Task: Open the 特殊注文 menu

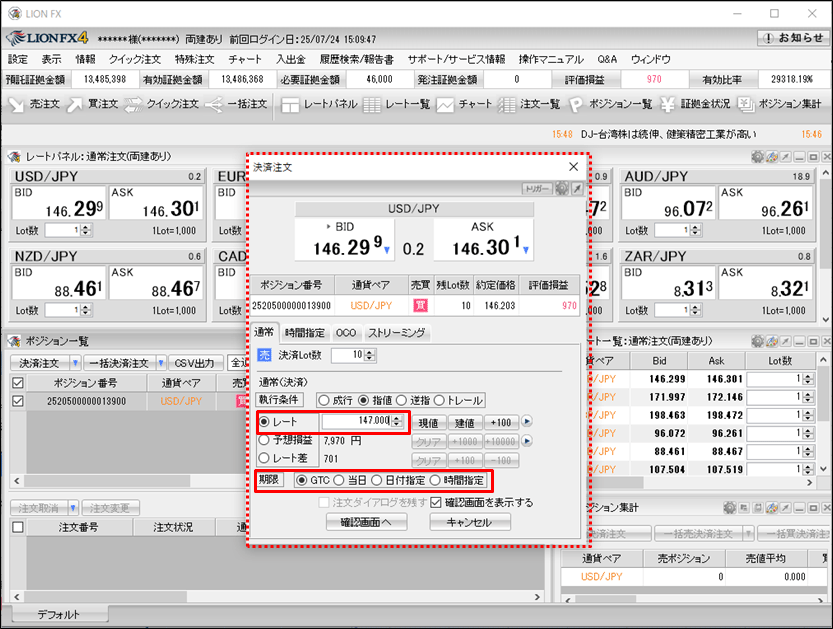Action: click(x=194, y=59)
